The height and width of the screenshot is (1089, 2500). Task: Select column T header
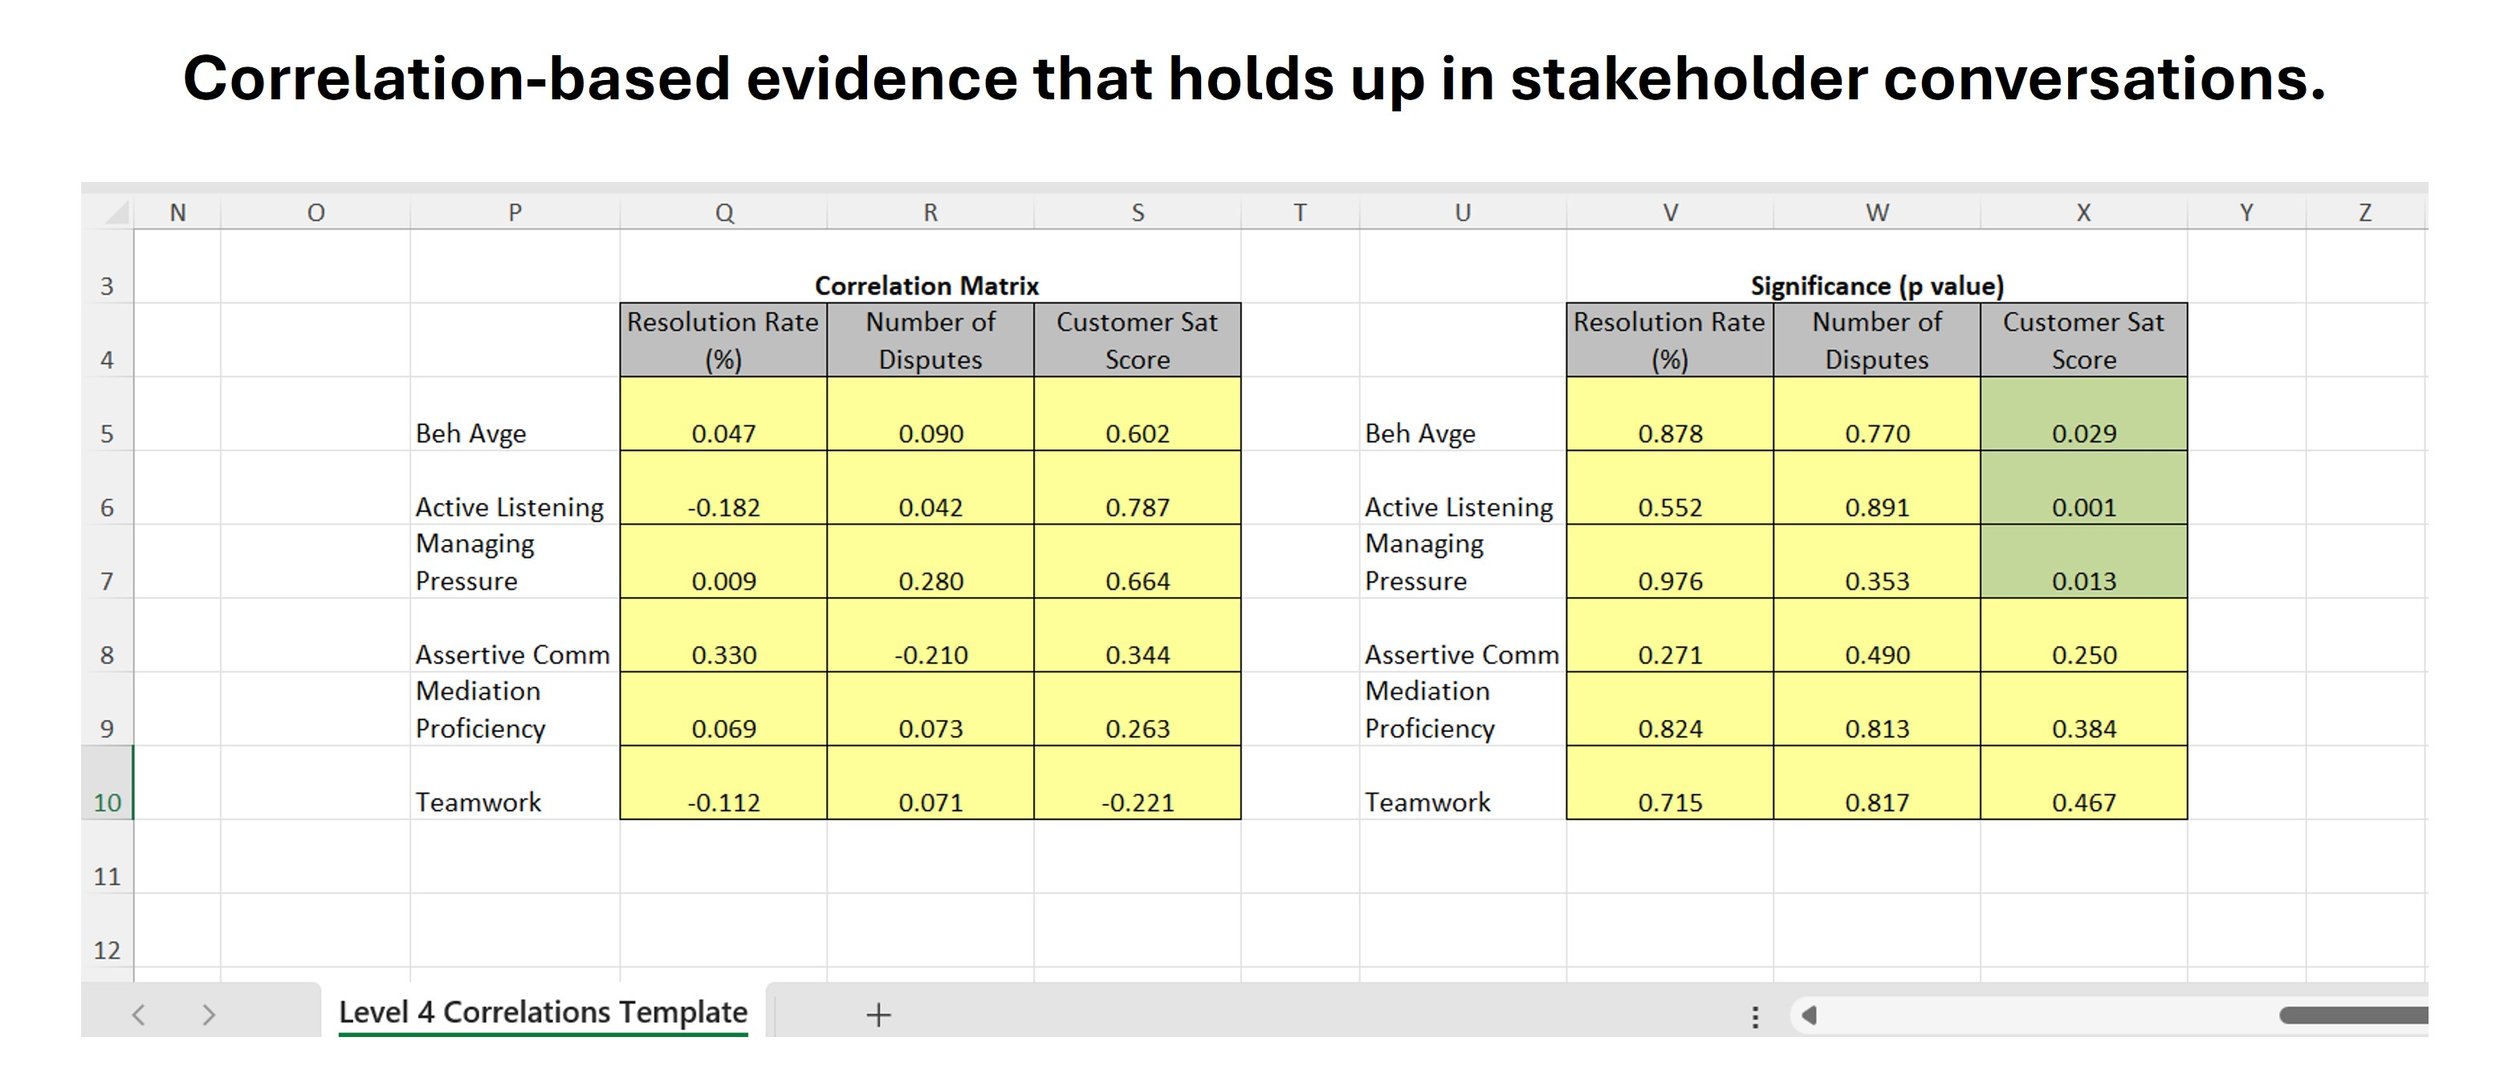point(1299,213)
